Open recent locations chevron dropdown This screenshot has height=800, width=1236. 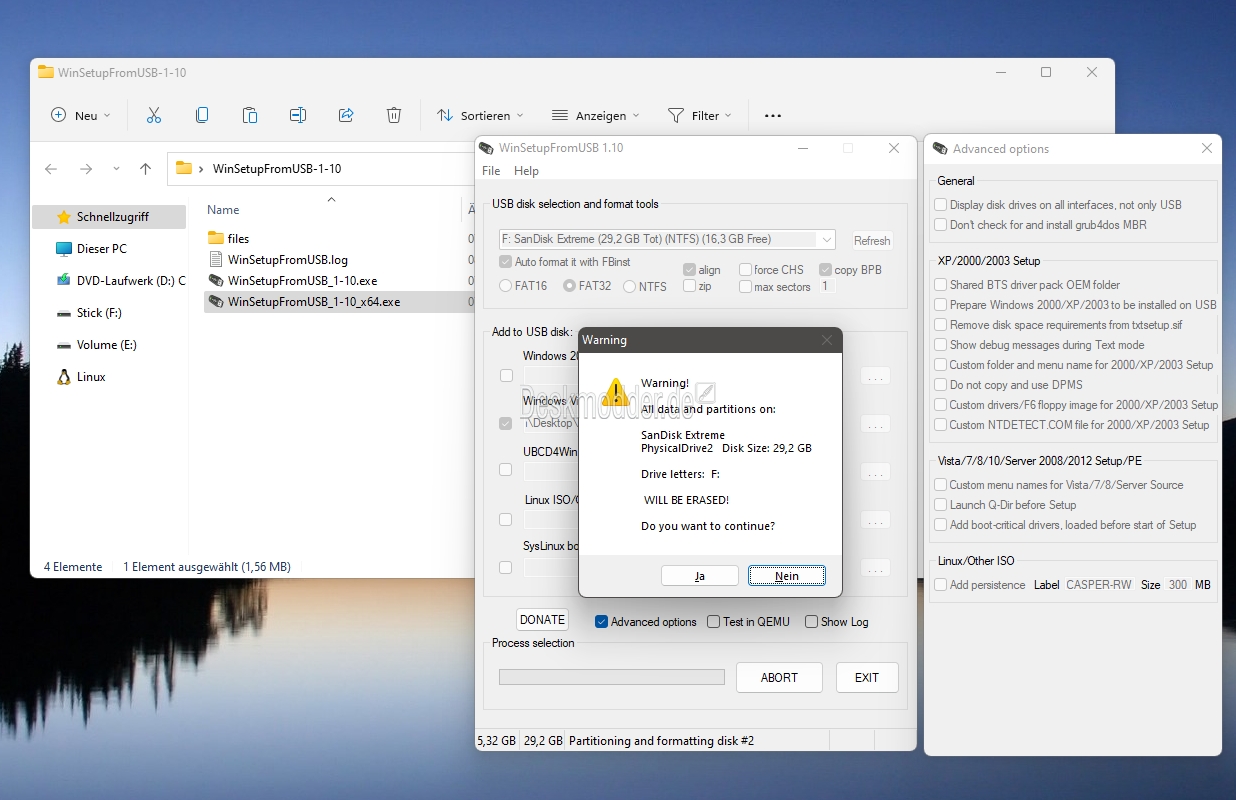click(116, 169)
